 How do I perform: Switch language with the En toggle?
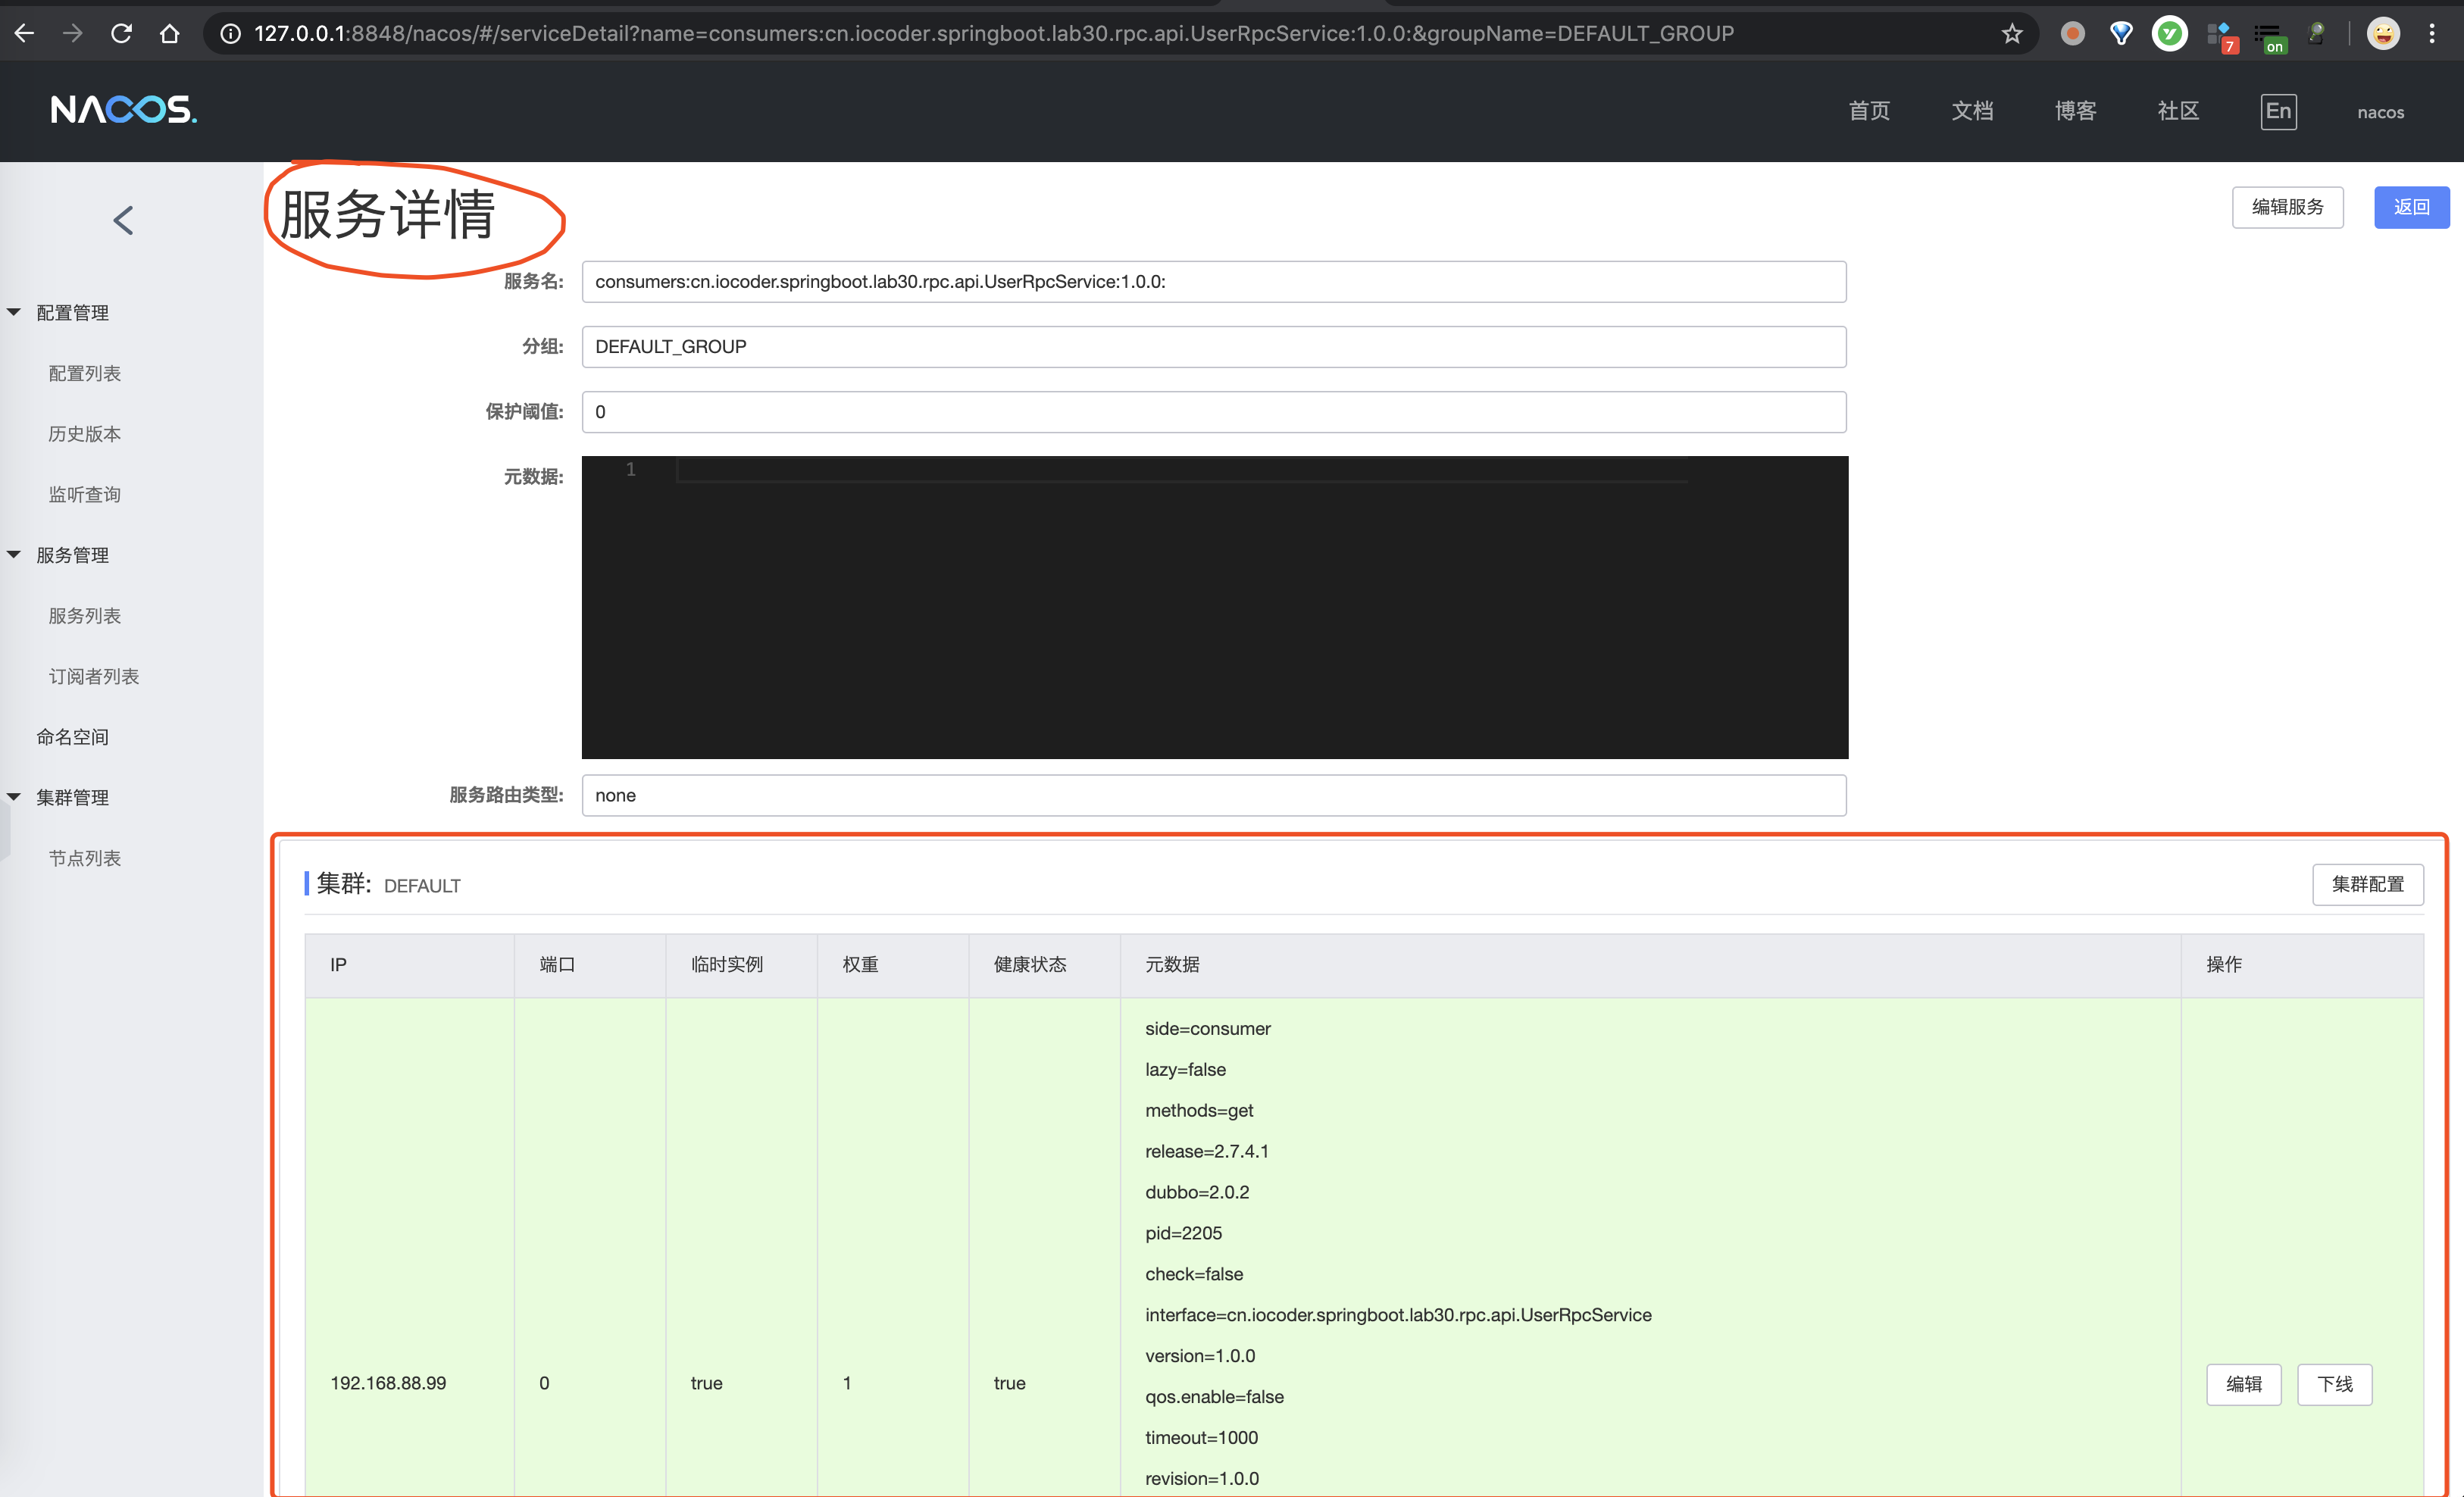(x=2277, y=111)
